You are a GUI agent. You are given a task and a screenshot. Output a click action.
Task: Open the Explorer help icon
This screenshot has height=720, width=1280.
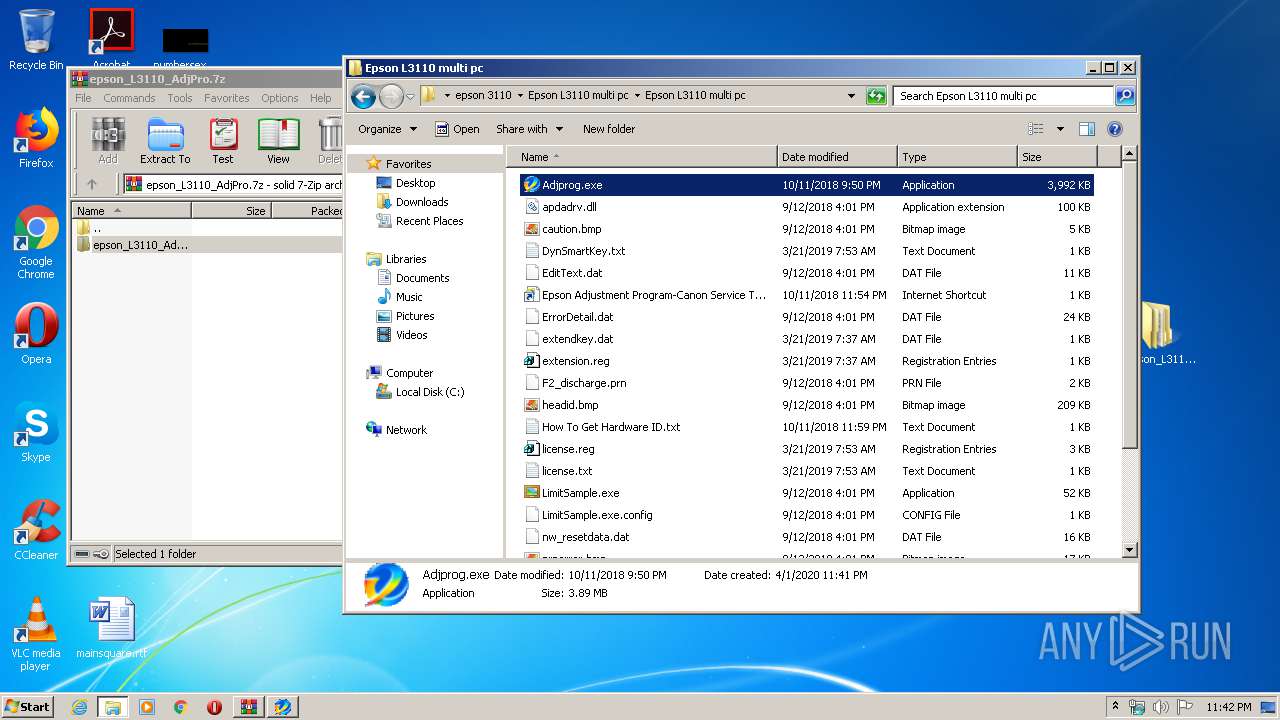1115,129
